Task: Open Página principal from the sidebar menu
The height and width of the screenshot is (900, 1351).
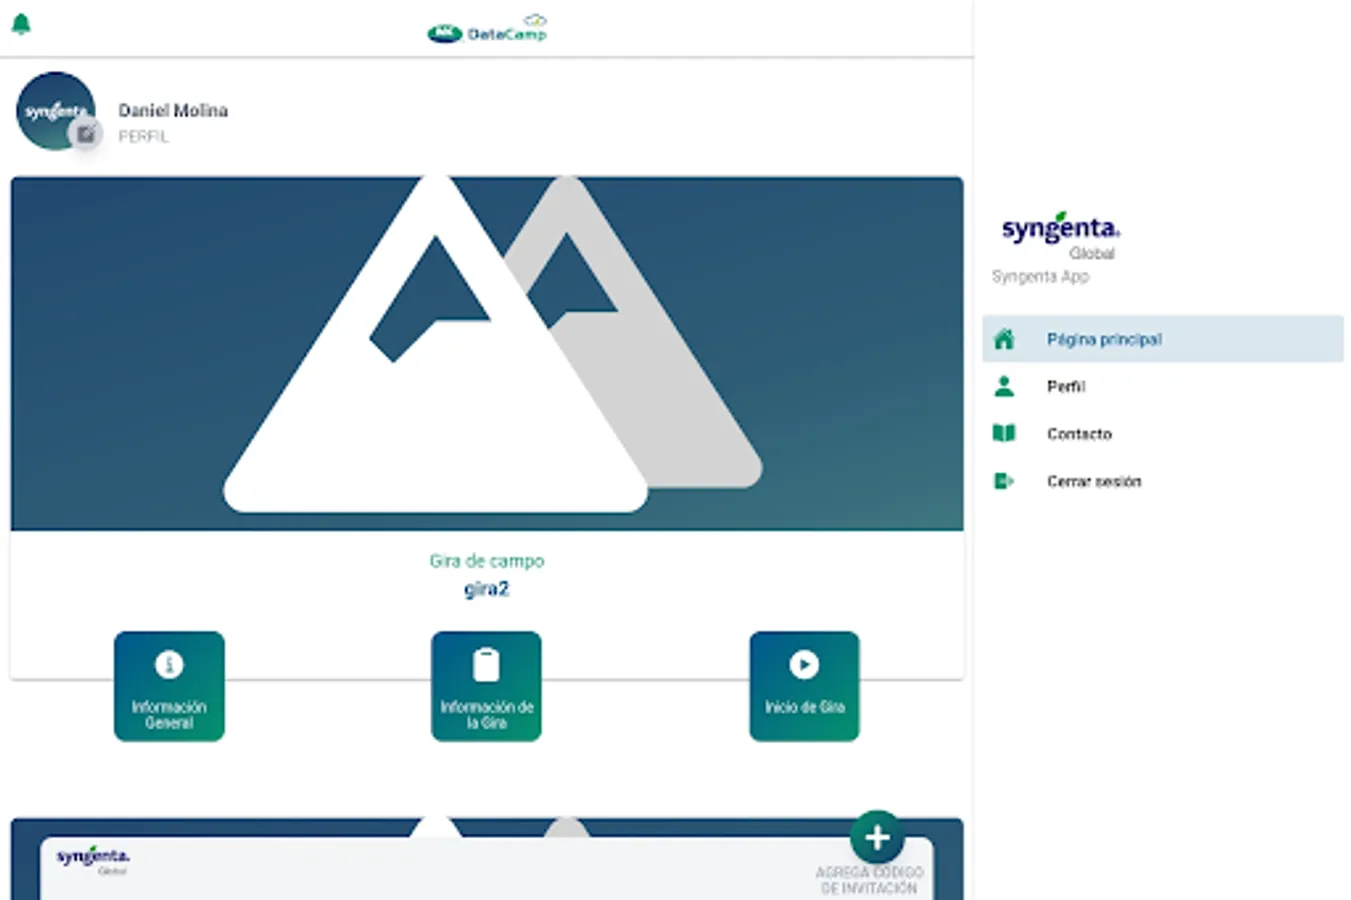Action: [x=1103, y=339]
